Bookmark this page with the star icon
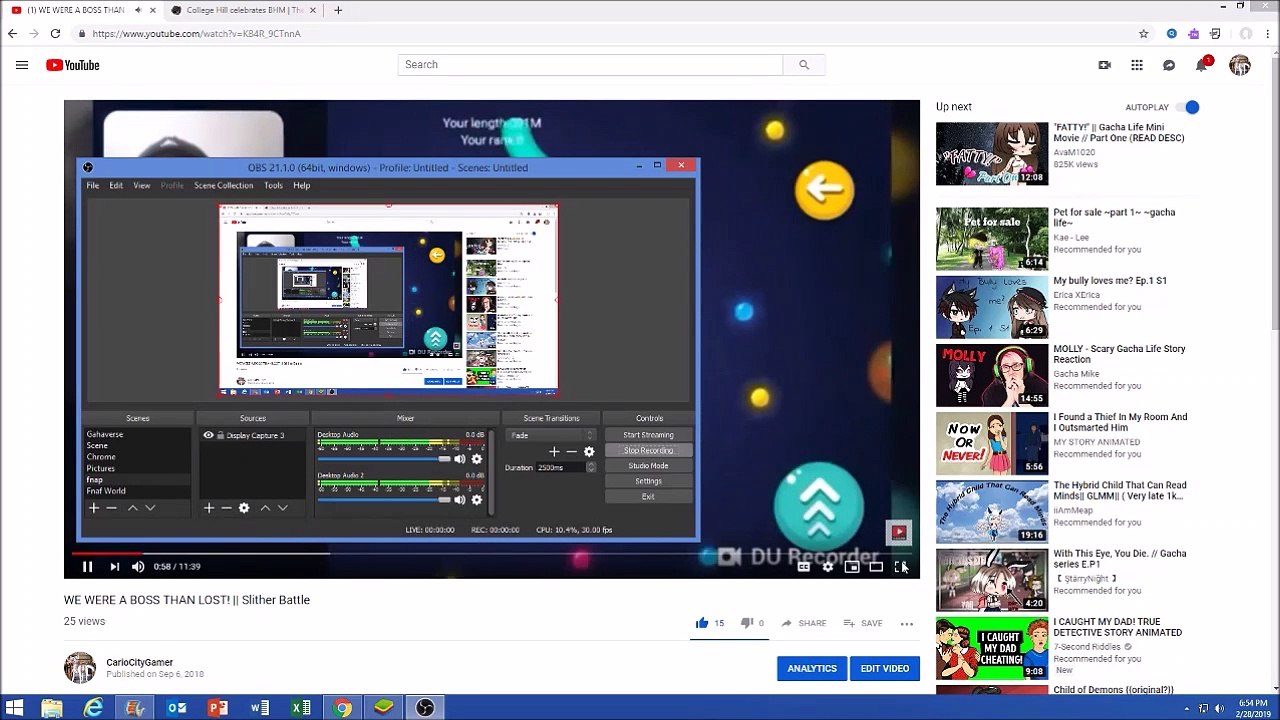1280x720 pixels. tap(1144, 34)
